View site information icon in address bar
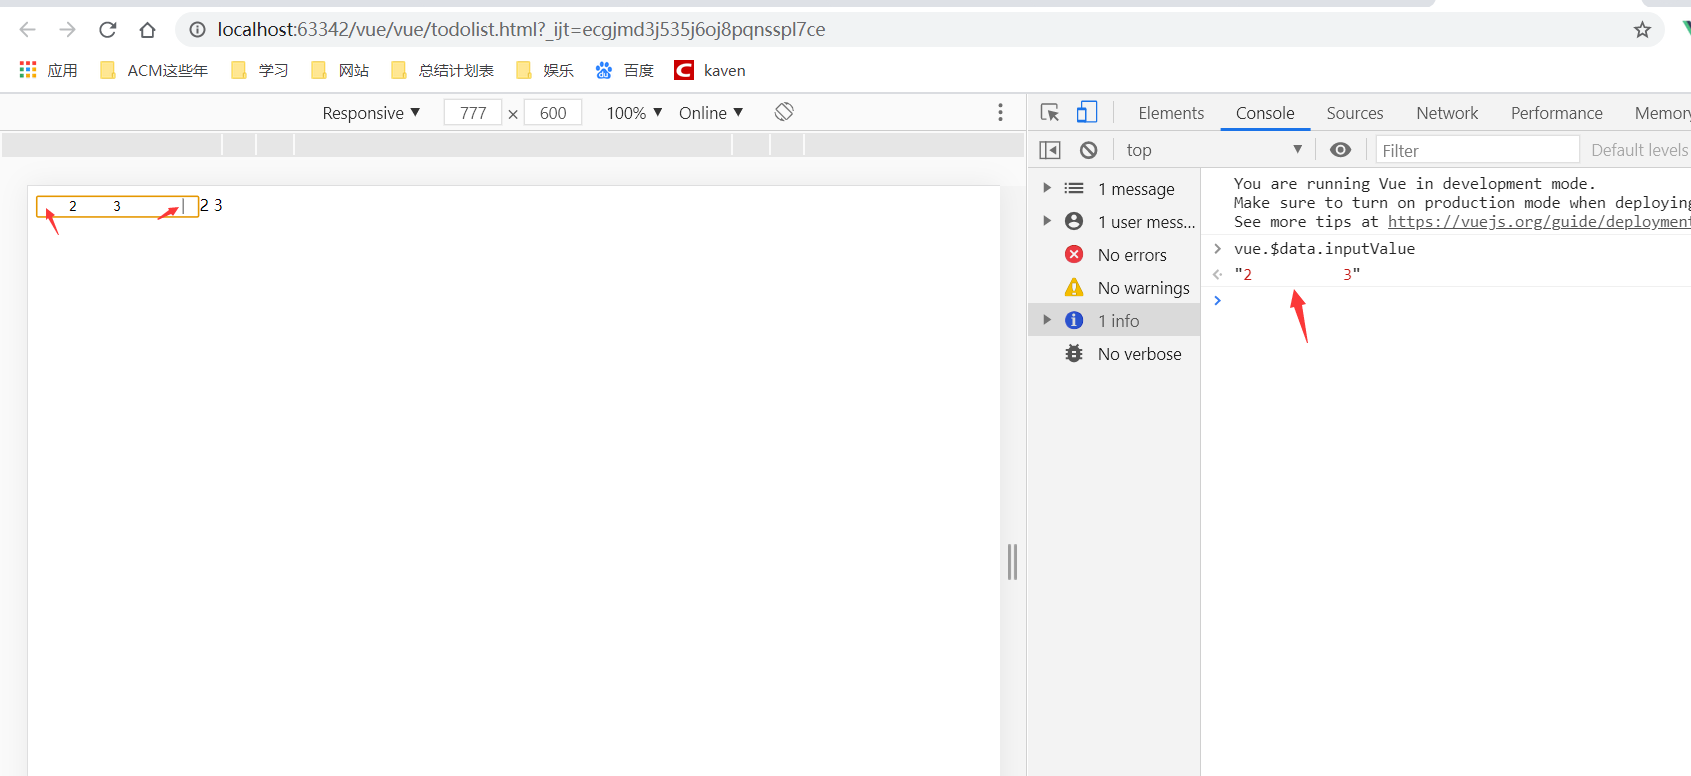1691x776 pixels. point(197,30)
